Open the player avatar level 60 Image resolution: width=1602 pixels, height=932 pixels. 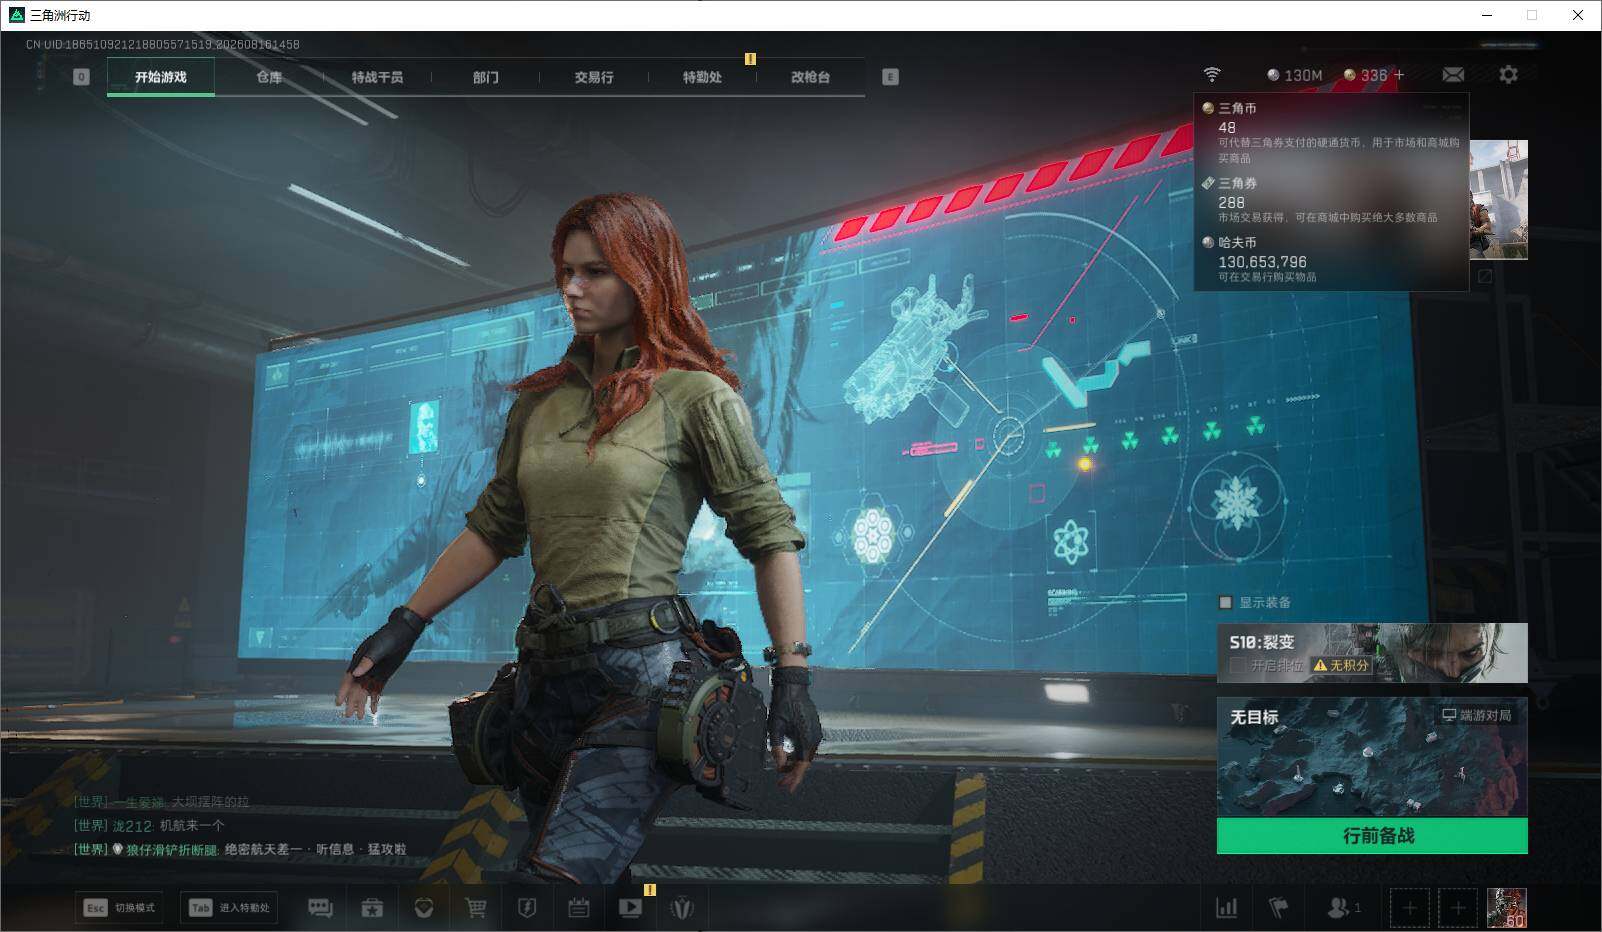coord(1506,908)
